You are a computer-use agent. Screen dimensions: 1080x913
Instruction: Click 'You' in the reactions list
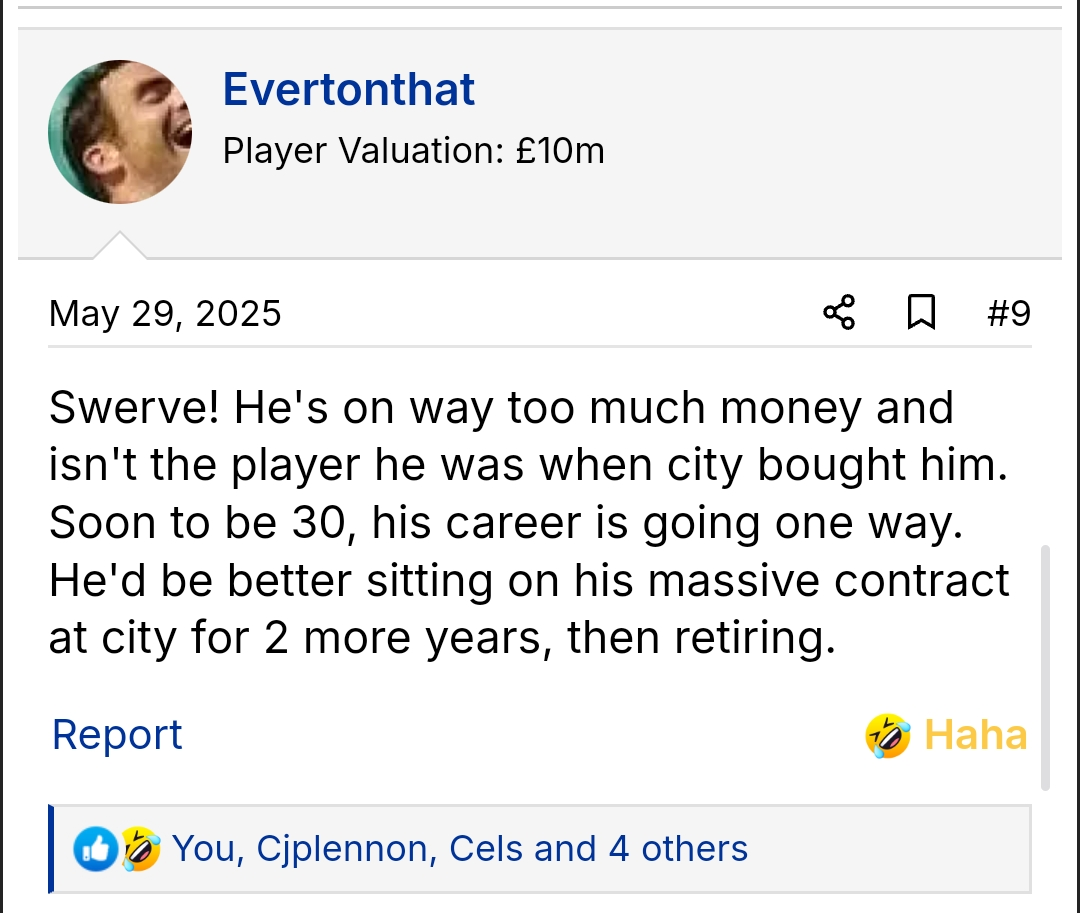tap(204, 849)
